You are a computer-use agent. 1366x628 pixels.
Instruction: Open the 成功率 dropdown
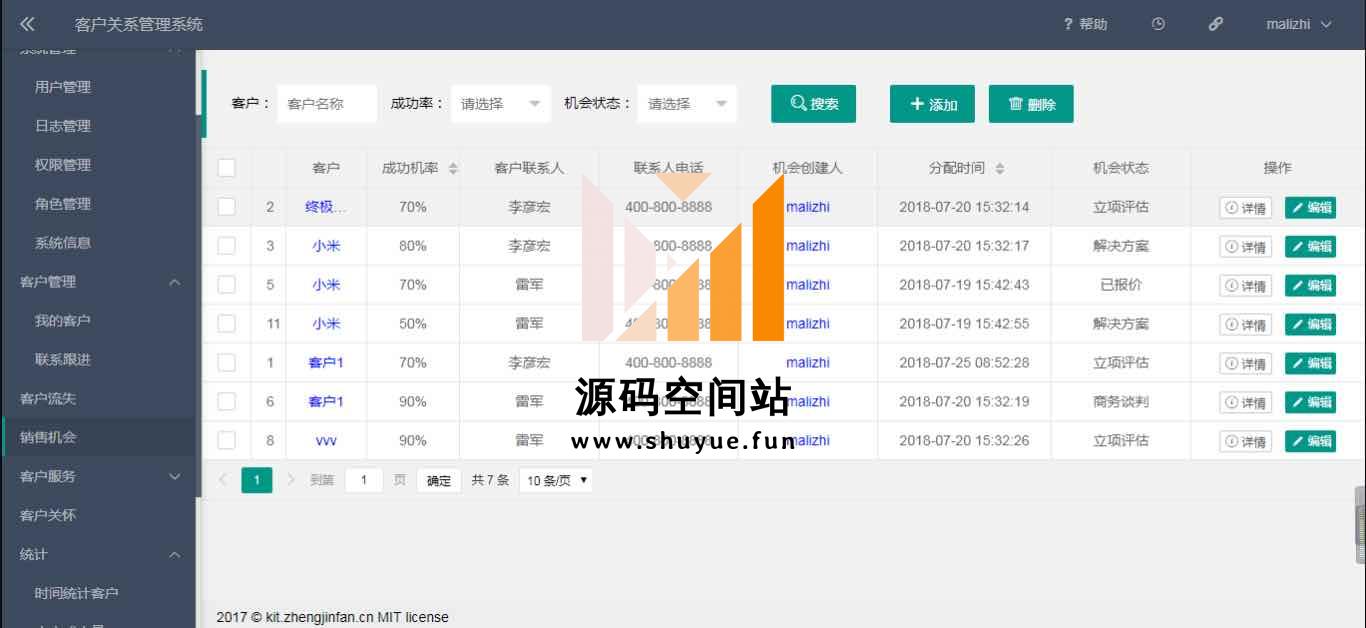pyautogui.click(x=500, y=104)
